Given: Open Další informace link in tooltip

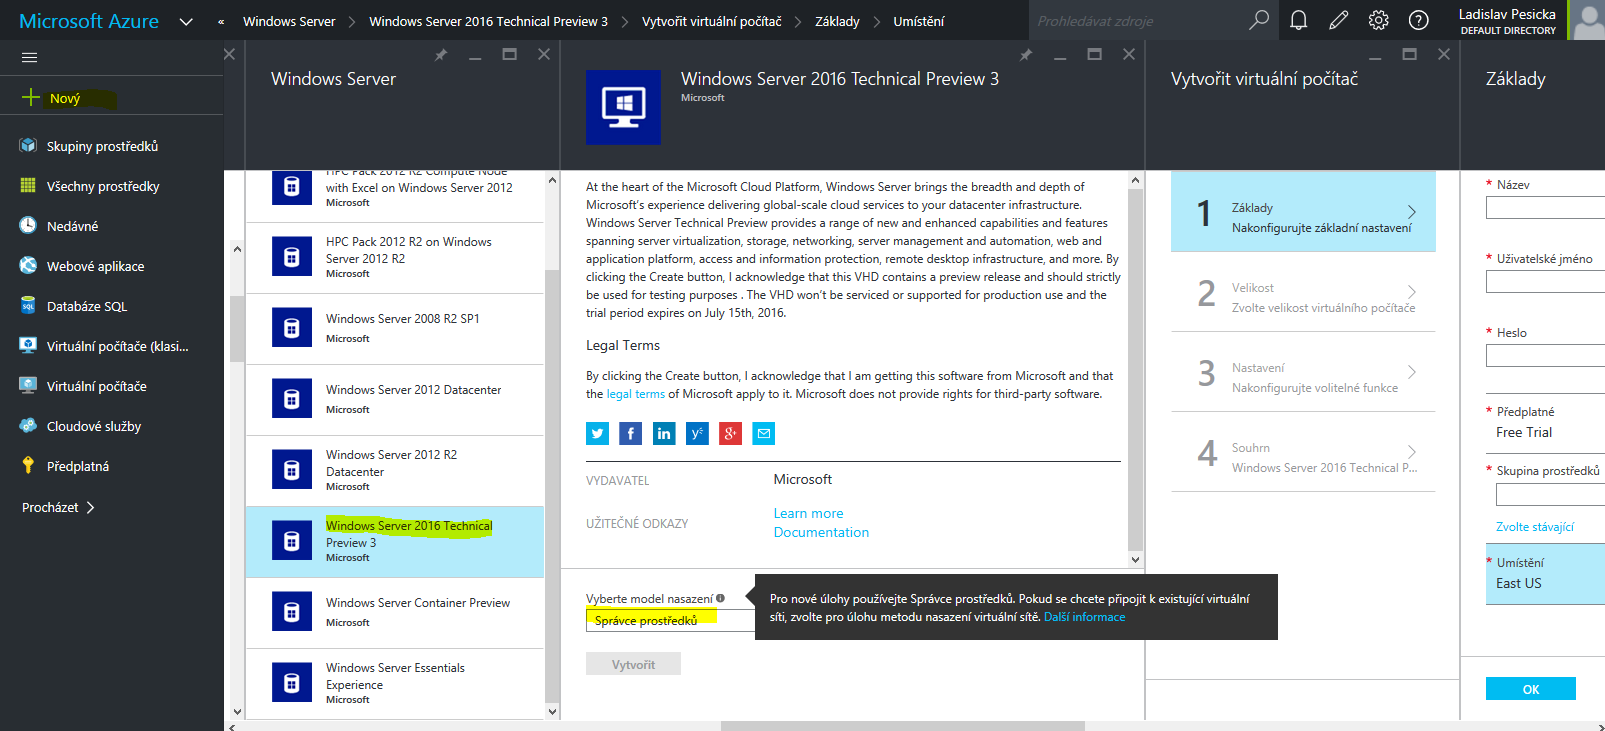Looking at the screenshot, I should 1084,617.
